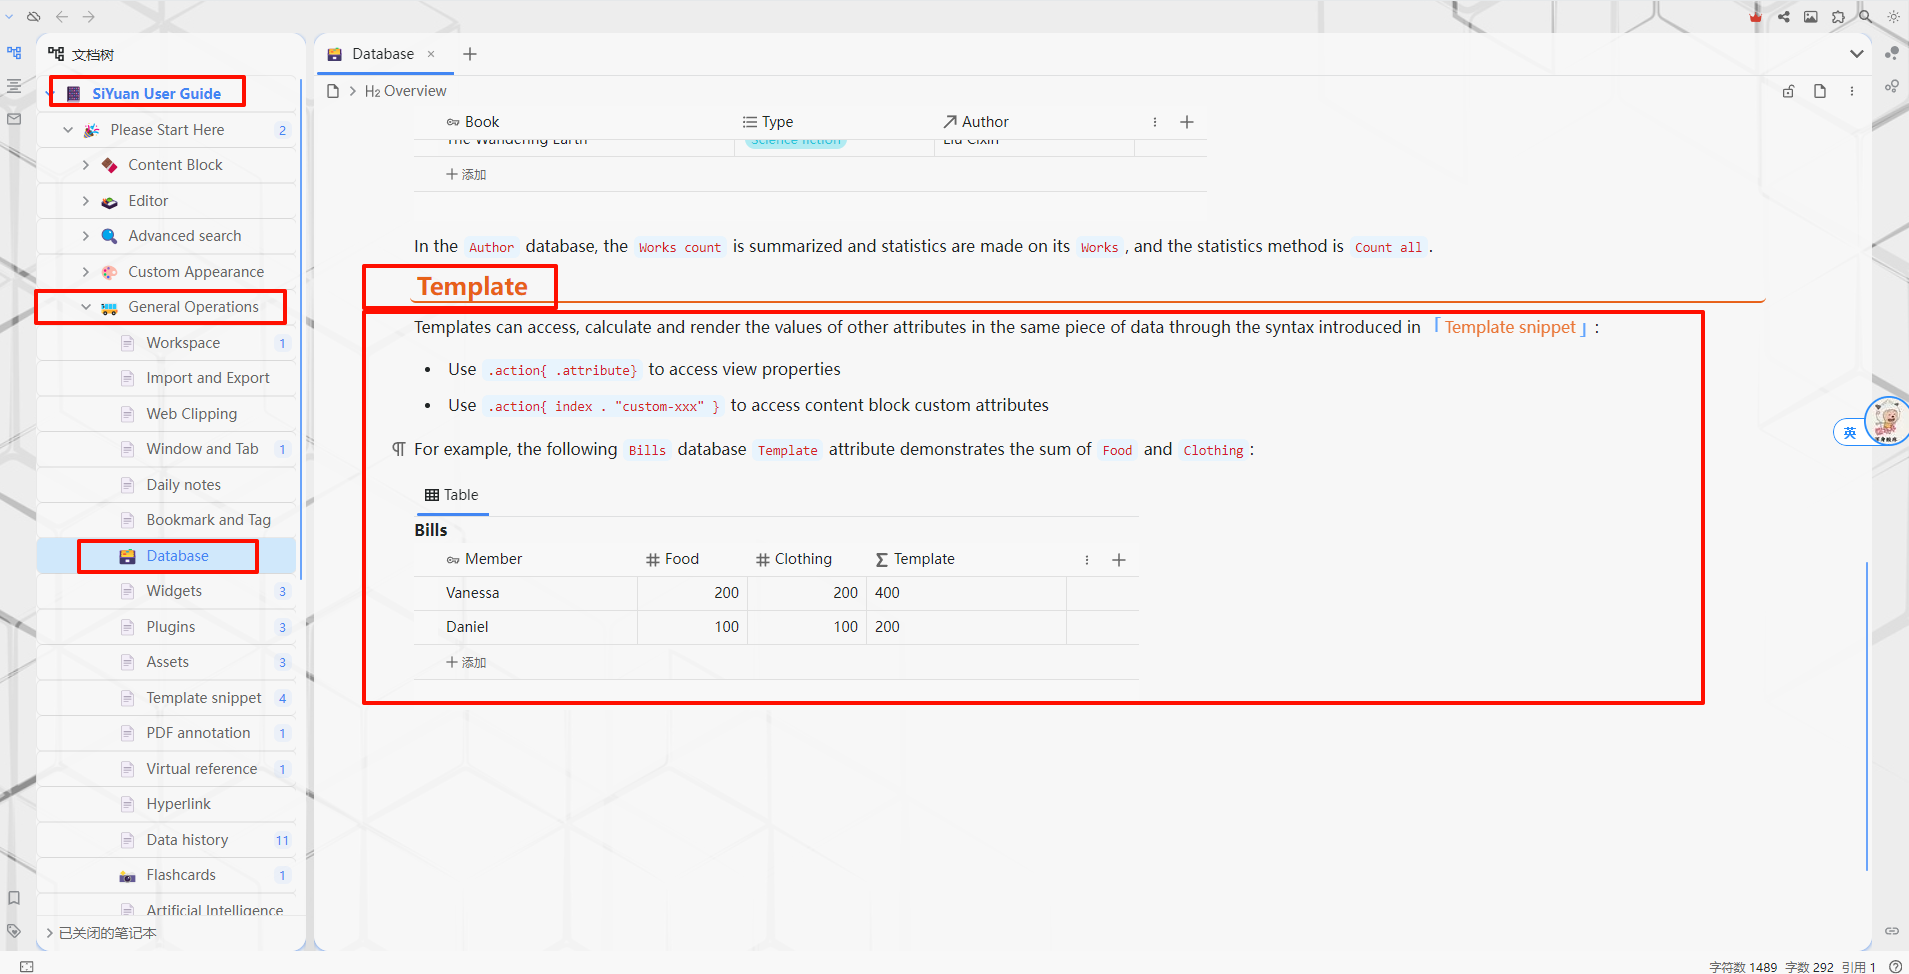The height and width of the screenshot is (974, 1909).
Task: Click the cloud sync disabled icon
Action: coord(34,17)
